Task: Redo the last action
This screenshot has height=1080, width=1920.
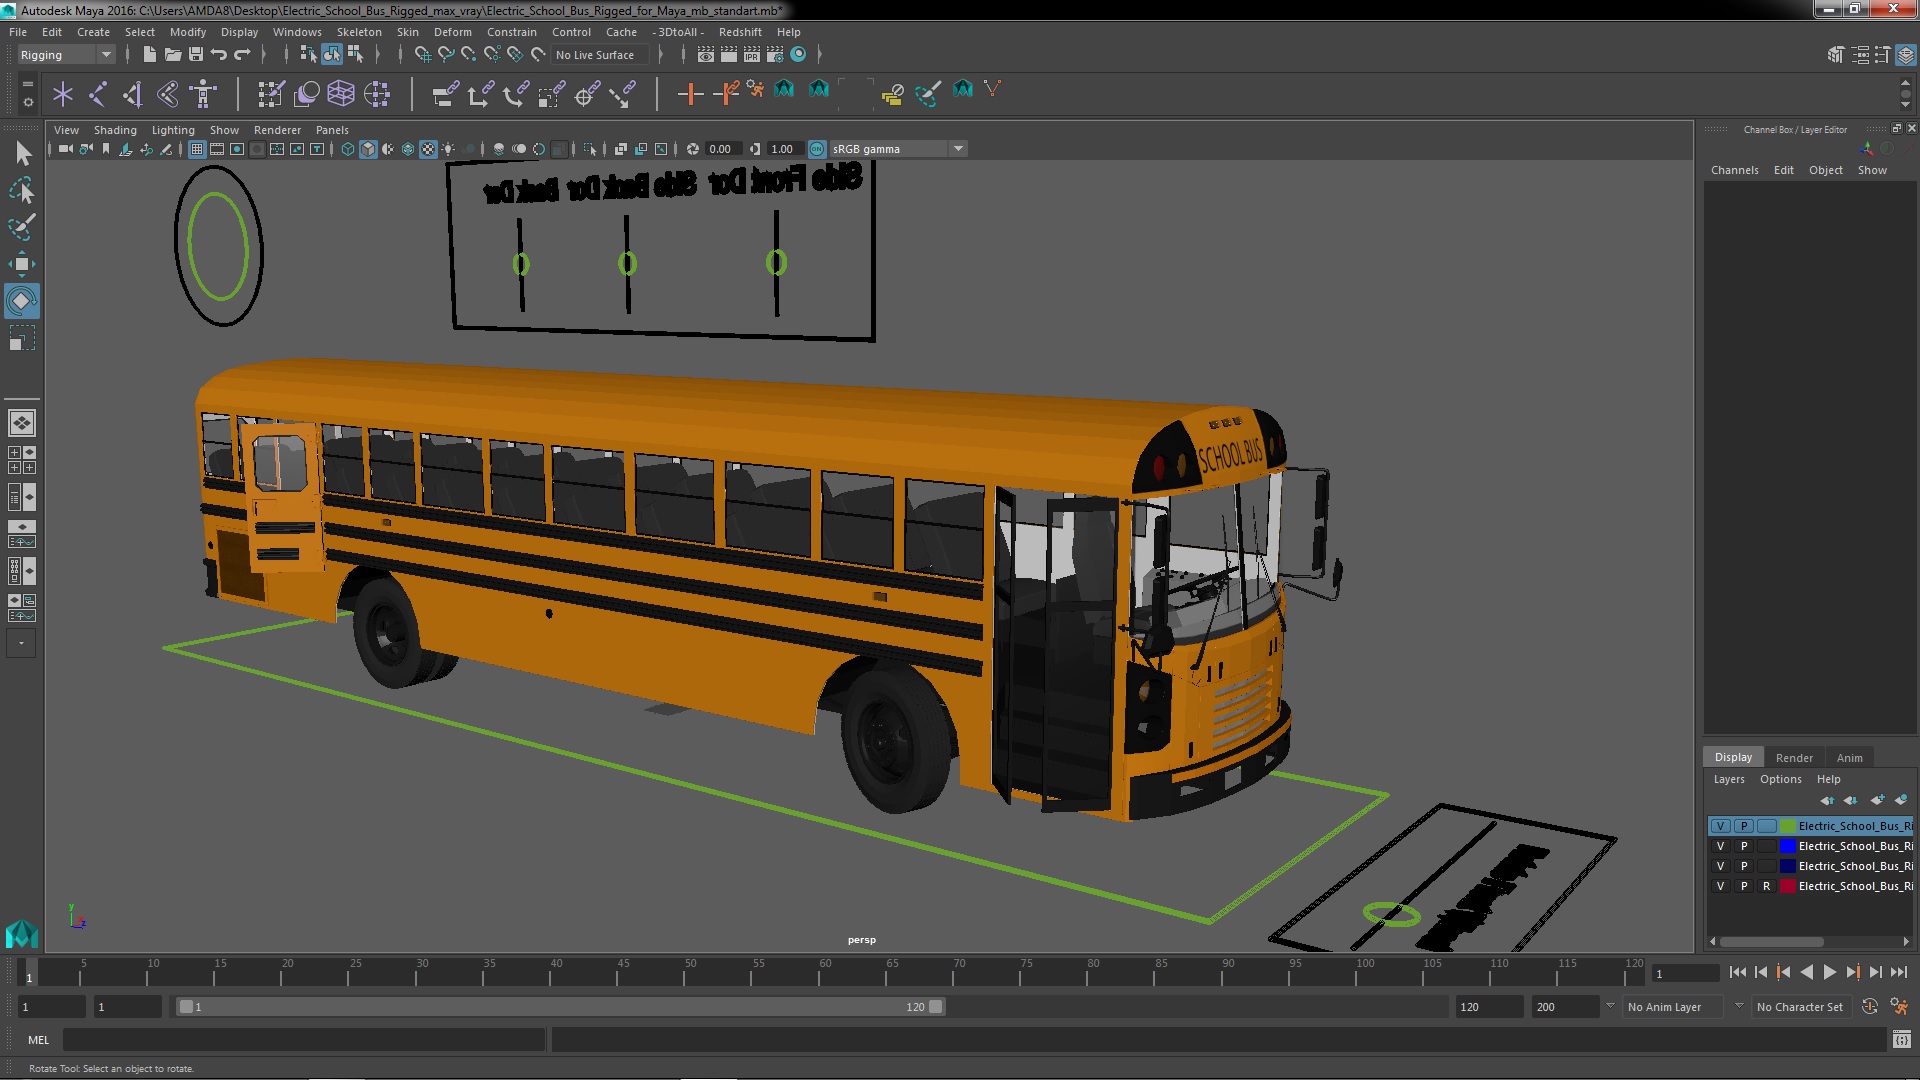Action: pyautogui.click(x=242, y=54)
